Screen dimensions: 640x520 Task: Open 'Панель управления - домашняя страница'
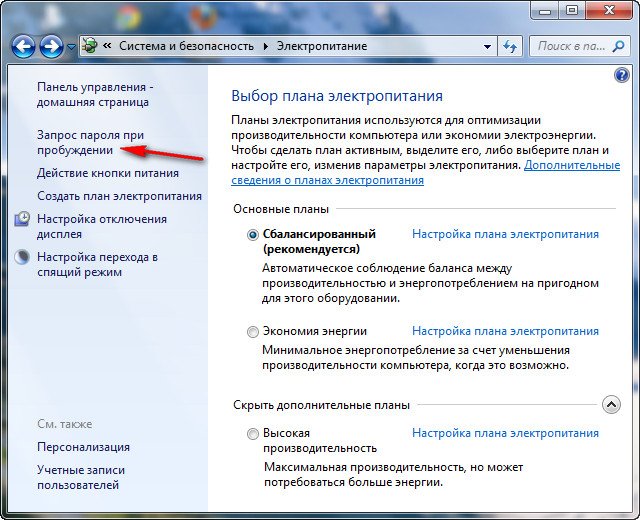tap(95, 94)
